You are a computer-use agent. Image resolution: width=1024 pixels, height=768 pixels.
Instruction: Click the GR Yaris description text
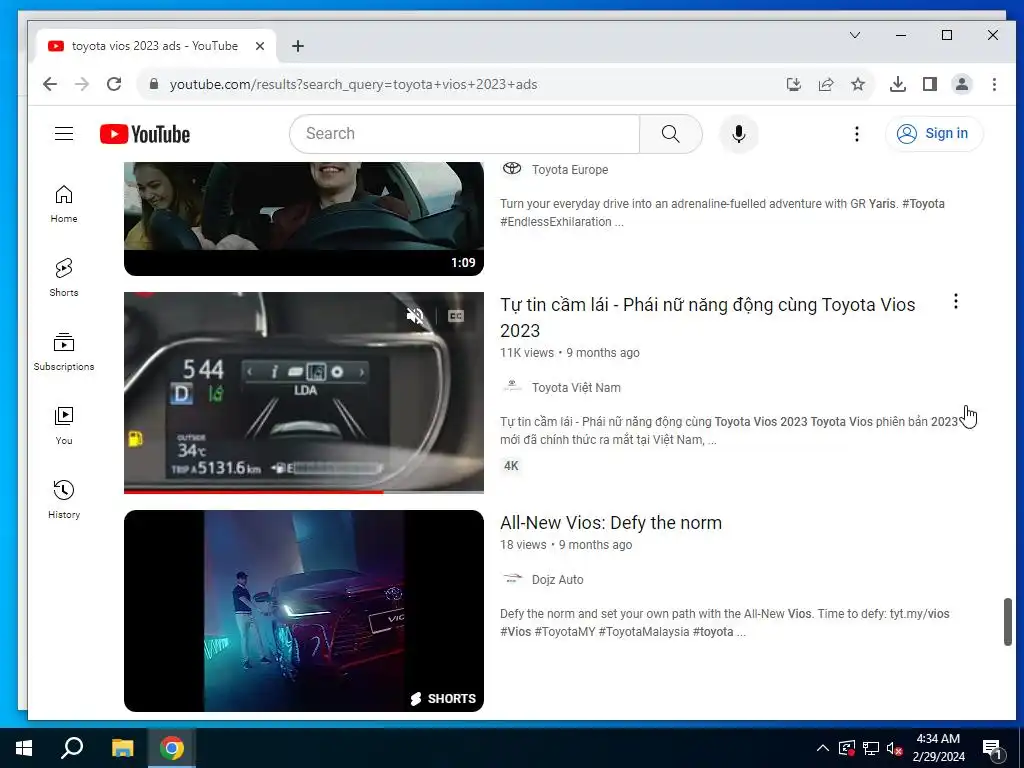pyautogui.click(x=722, y=213)
